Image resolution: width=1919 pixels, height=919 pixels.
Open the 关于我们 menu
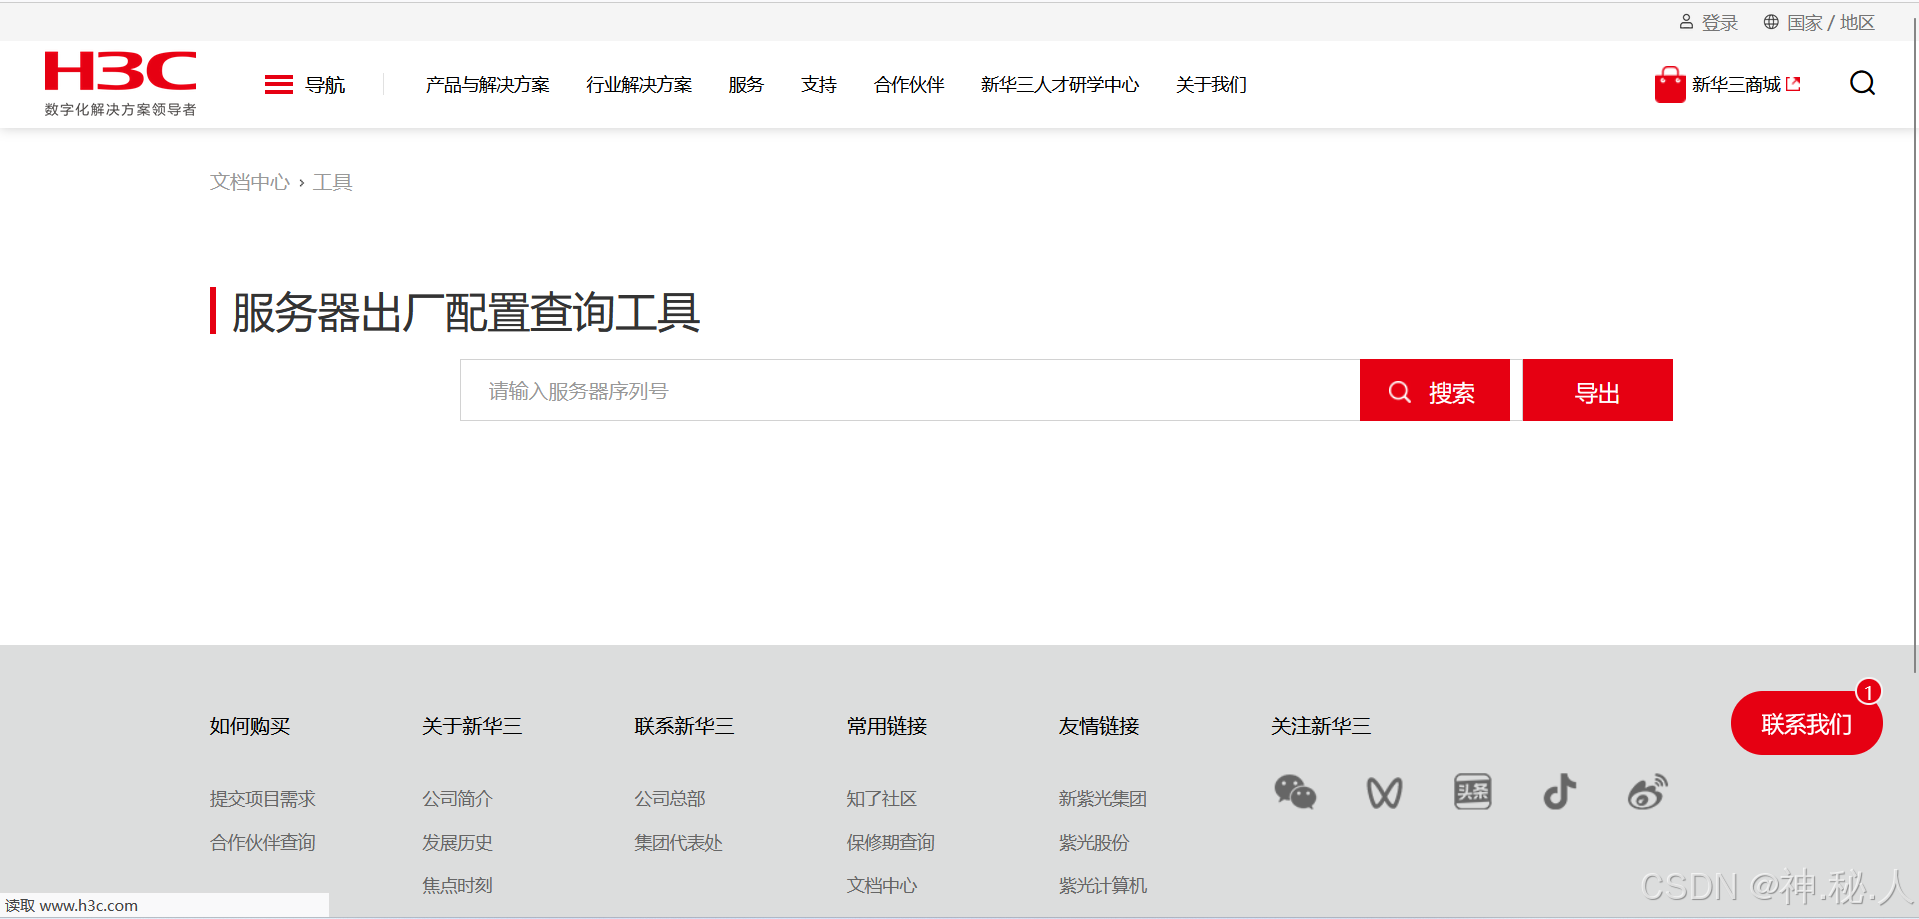tap(1211, 85)
